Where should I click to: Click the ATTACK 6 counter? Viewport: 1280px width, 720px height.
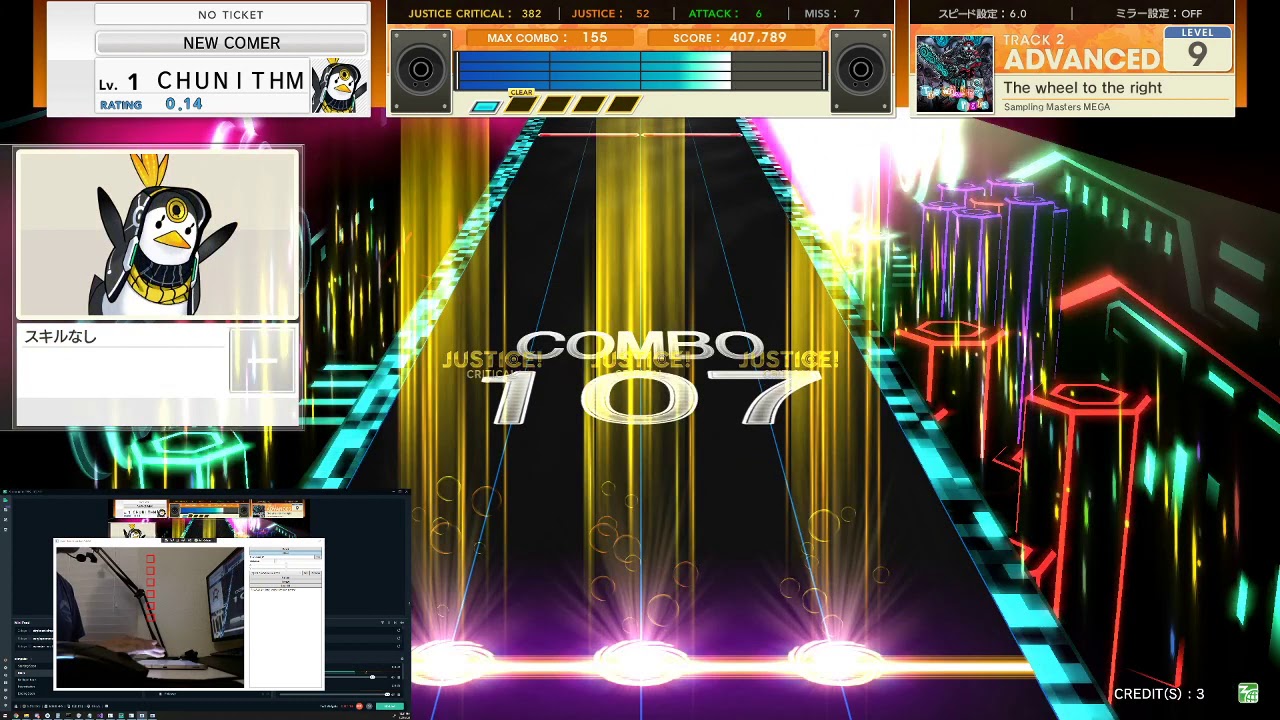pos(725,13)
